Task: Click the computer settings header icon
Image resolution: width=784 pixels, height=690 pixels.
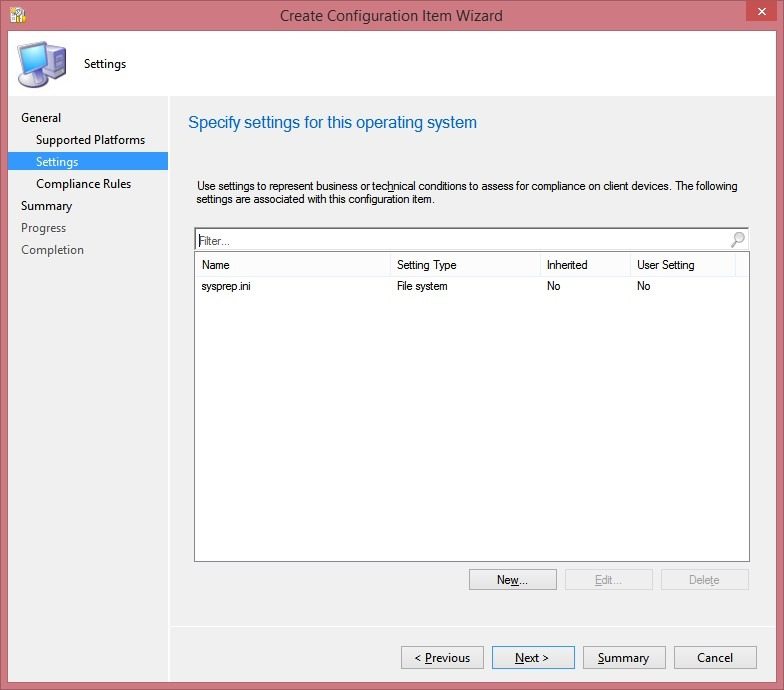Action: click(x=42, y=64)
